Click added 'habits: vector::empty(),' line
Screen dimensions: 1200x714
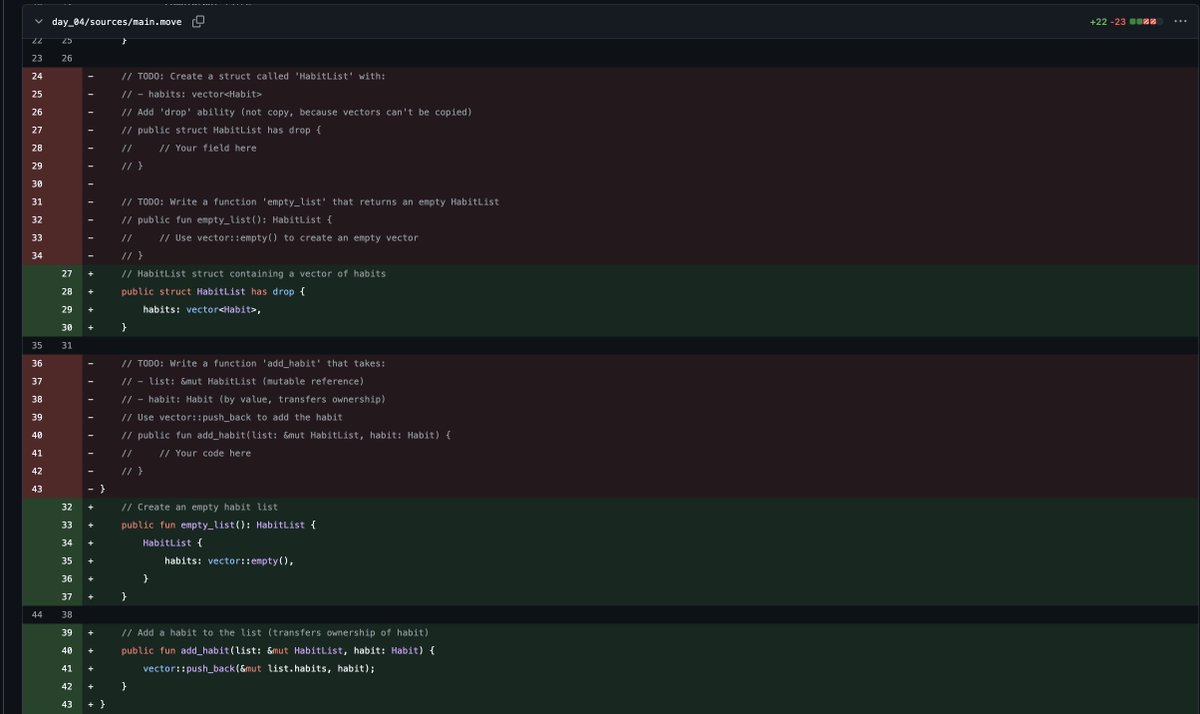(229, 562)
